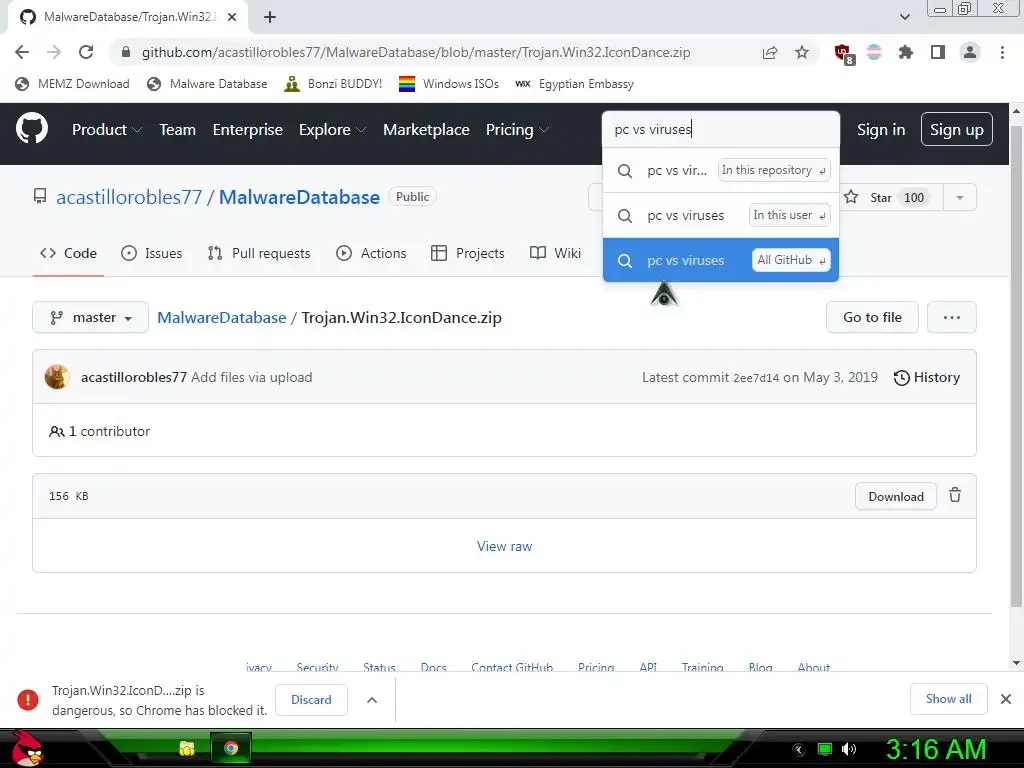The width and height of the screenshot is (1024, 768).
Task: Bookmark this page with star icon
Action: tap(802, 52)
